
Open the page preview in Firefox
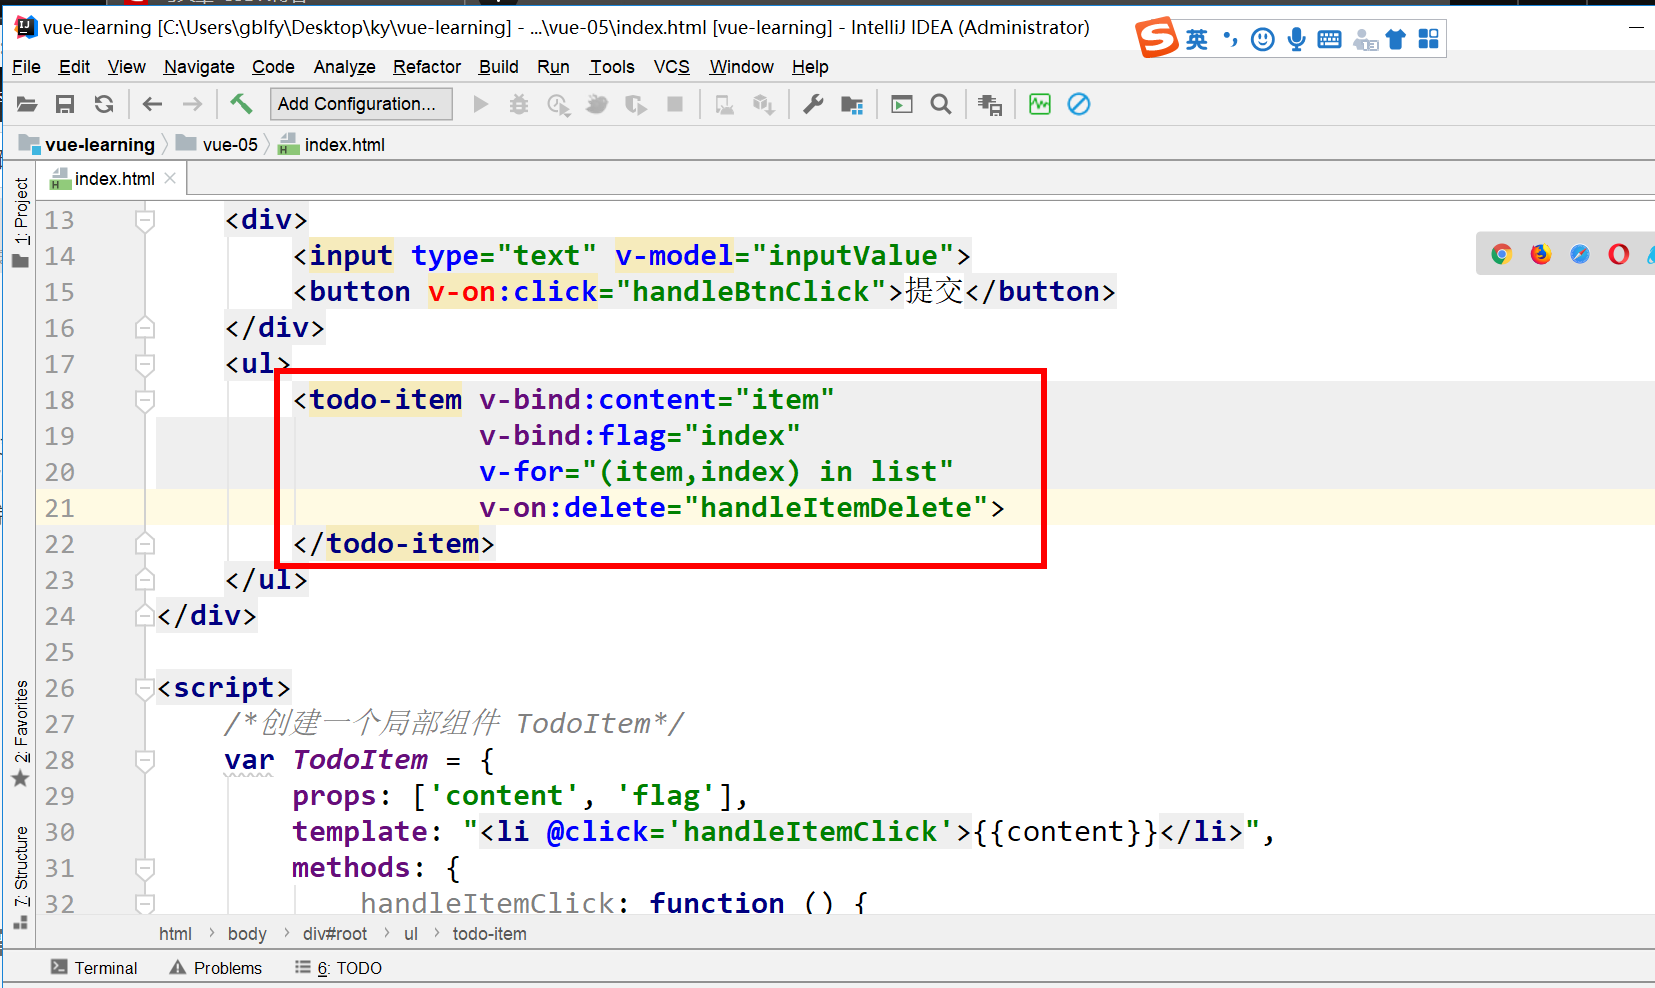[x=1541, y=254]
